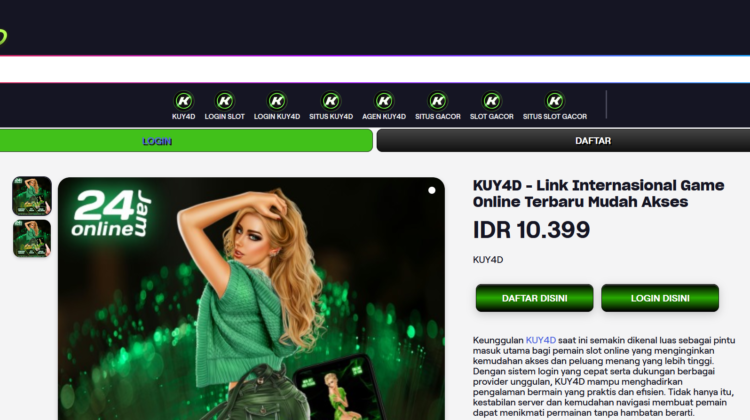This screenshot has height=420, width=750.
Task: Click the main 24 Jam online banner image
Action: coord(252,299)
